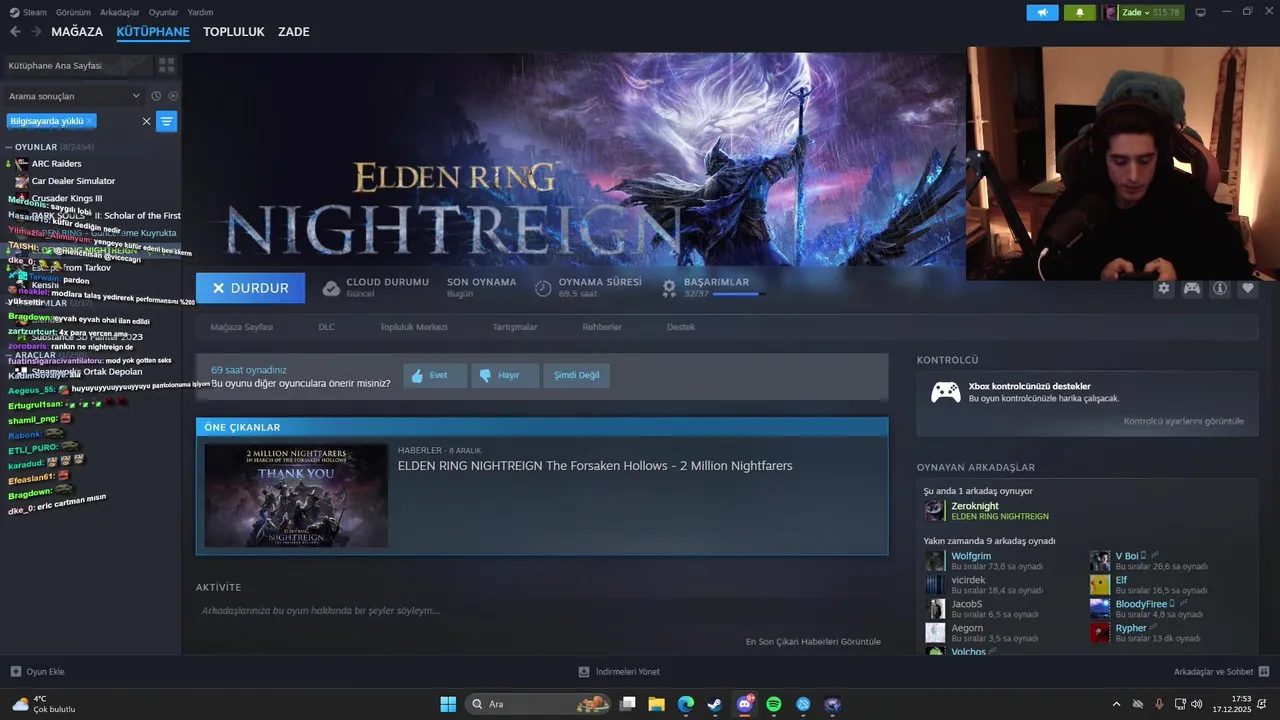Viewport: 1280px width, 720px height.
Task: Collapse the ARAÇLAR section
Action: click(x=8, y=355)
